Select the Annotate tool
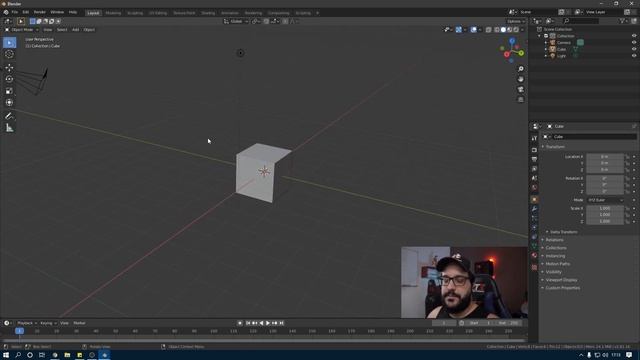Viewport: 640px width, 360px height. point(9,116)
